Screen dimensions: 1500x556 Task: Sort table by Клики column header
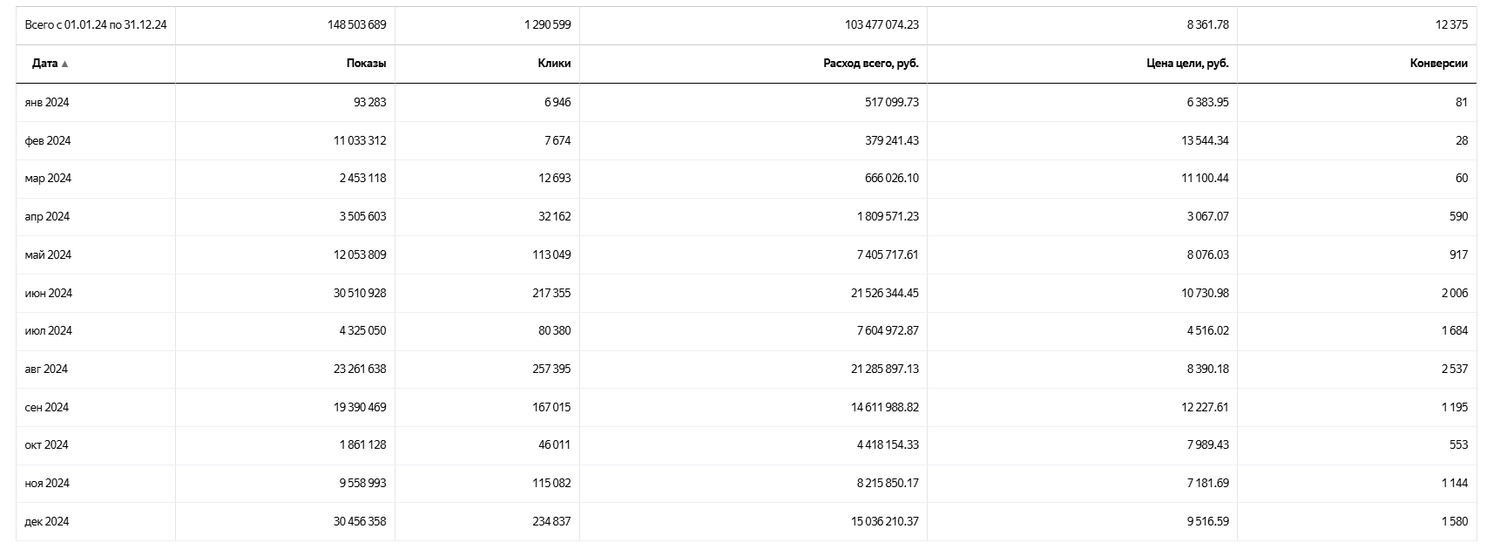pyautogui.click(x=554, y=63)
